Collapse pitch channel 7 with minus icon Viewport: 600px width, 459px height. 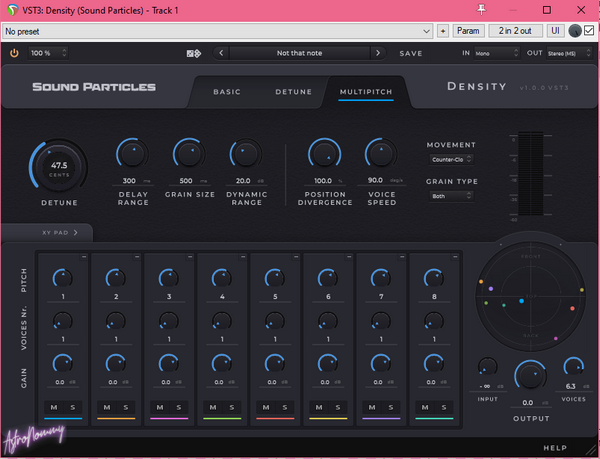click(402, 257)
